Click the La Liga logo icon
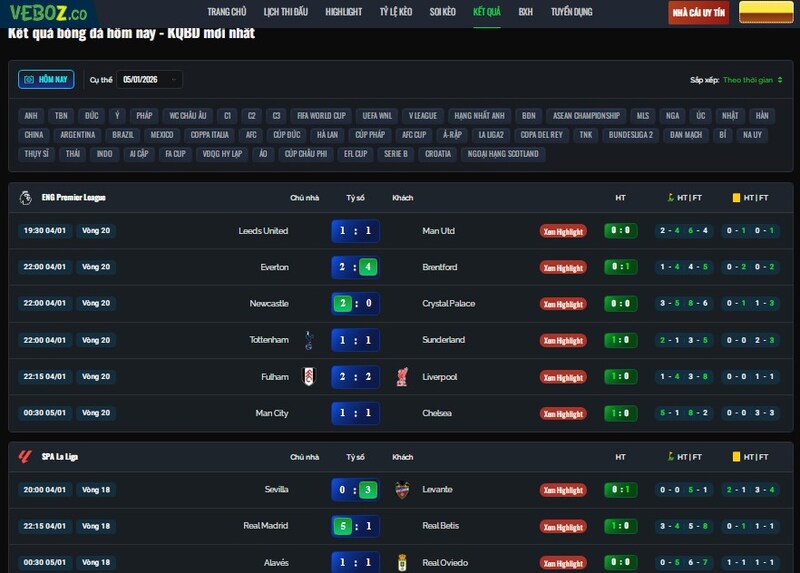800x573 pixels. tap(25, 457)
